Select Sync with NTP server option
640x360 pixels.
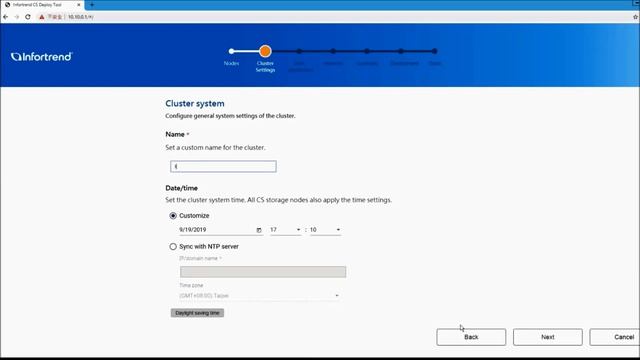[173, 247]
